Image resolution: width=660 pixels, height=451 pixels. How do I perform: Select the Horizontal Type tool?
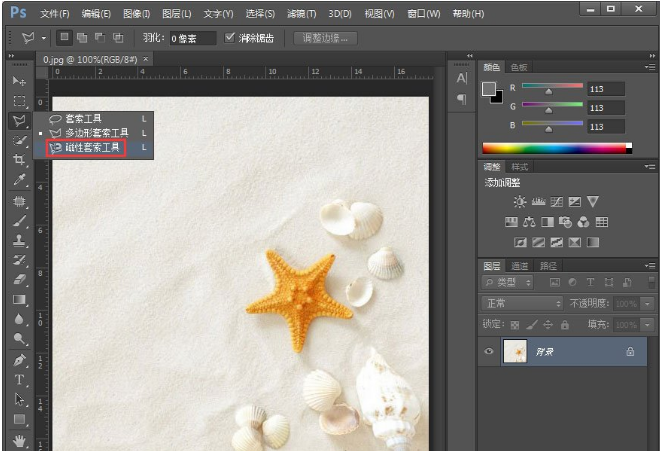(19, 379)
